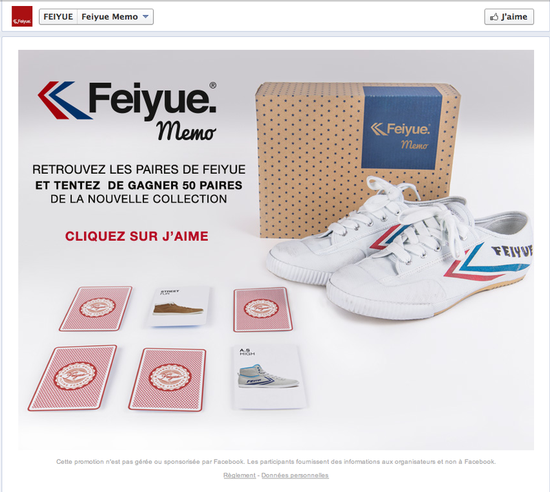Screen dimensions: 550x492
Task: Click the Facebook promotion disclaimer text
Action: pos(276,461)
